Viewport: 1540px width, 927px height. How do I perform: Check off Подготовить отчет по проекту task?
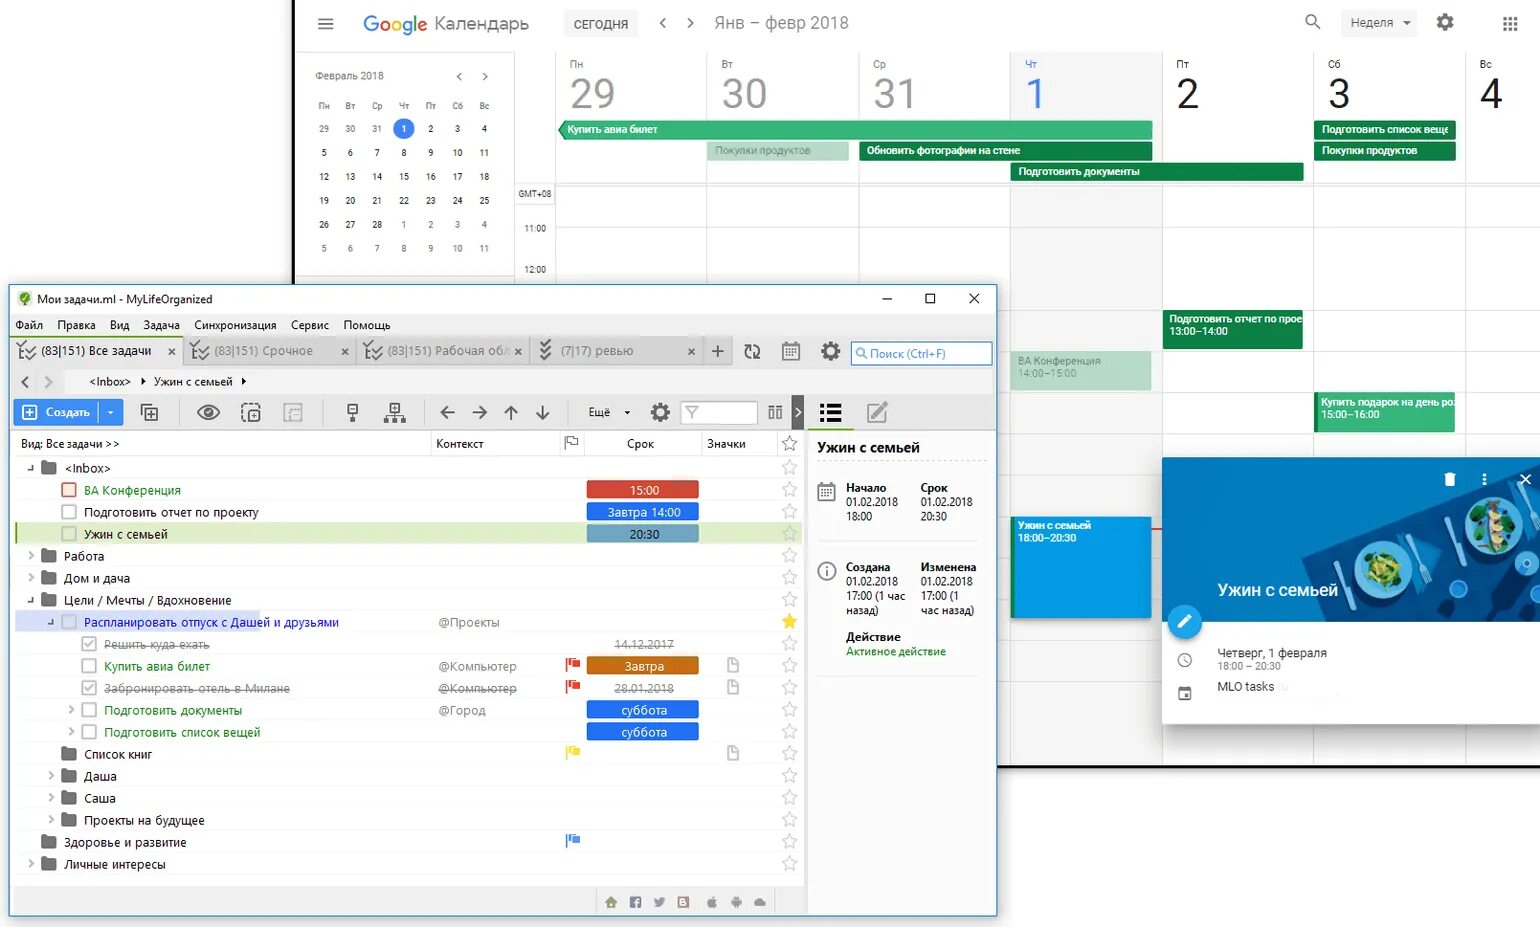click(69, 512)
